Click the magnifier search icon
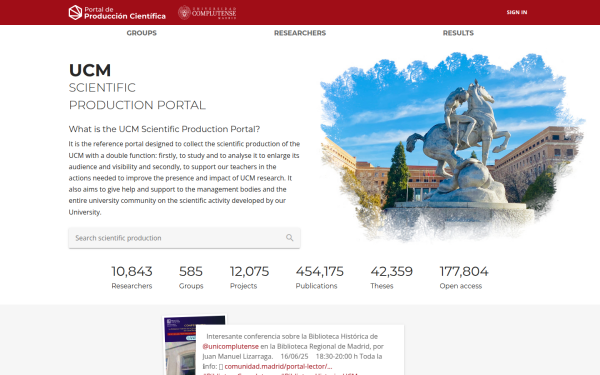The image size is (600, 375). click(x=290, y=238)
